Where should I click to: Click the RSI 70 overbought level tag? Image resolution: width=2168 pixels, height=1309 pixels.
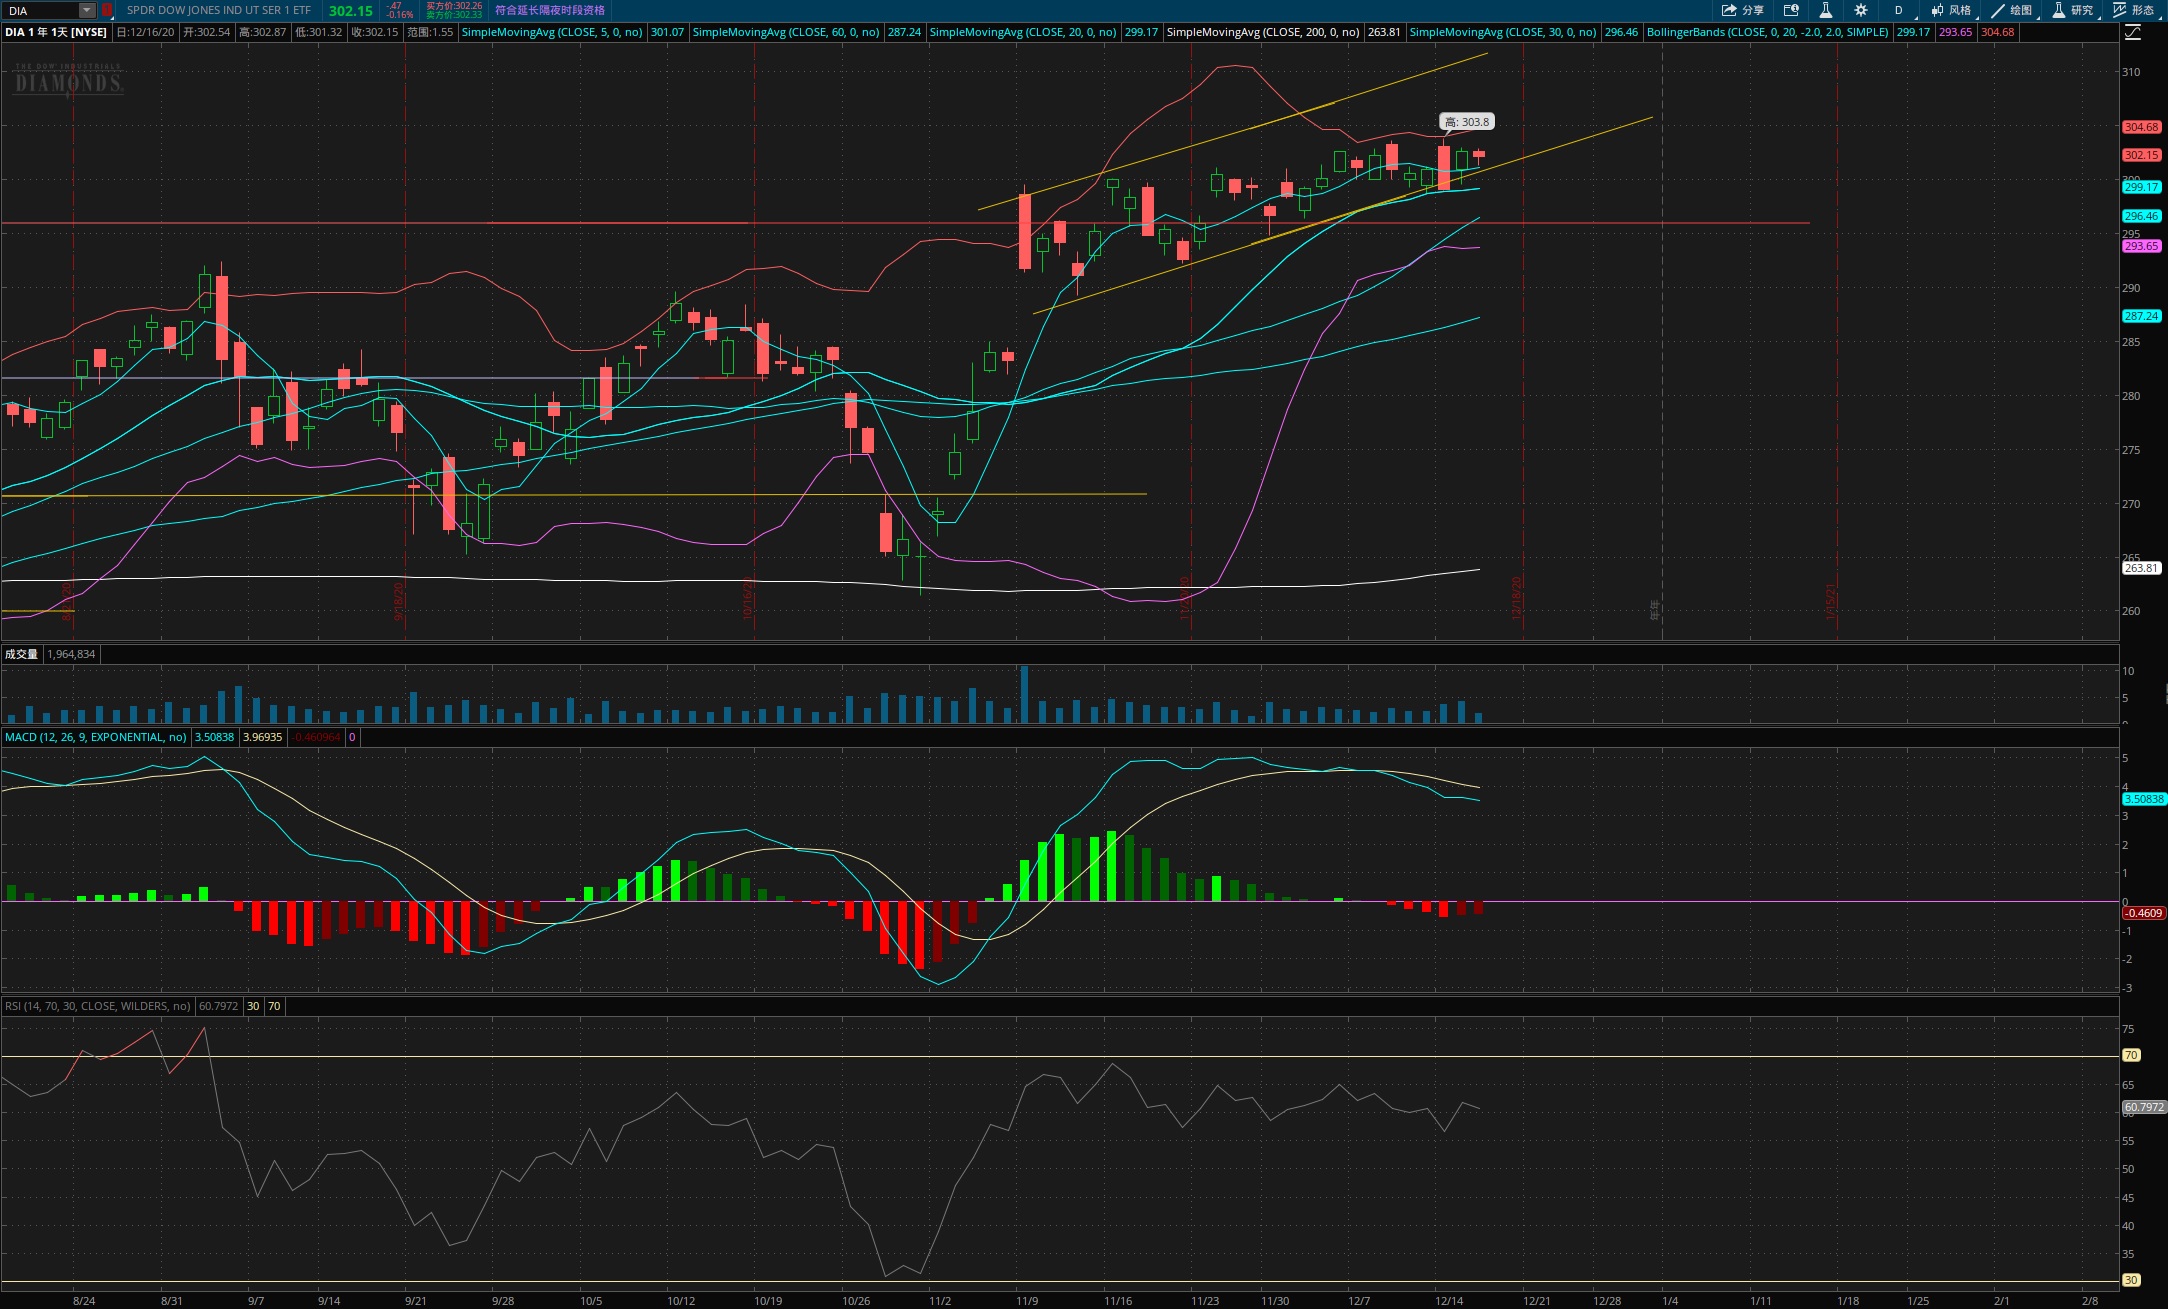click(2131, 1055)
